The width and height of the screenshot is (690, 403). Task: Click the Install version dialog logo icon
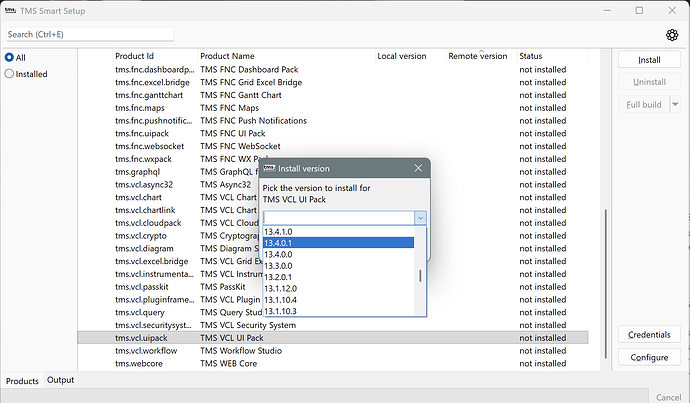(x=269, y=168)
